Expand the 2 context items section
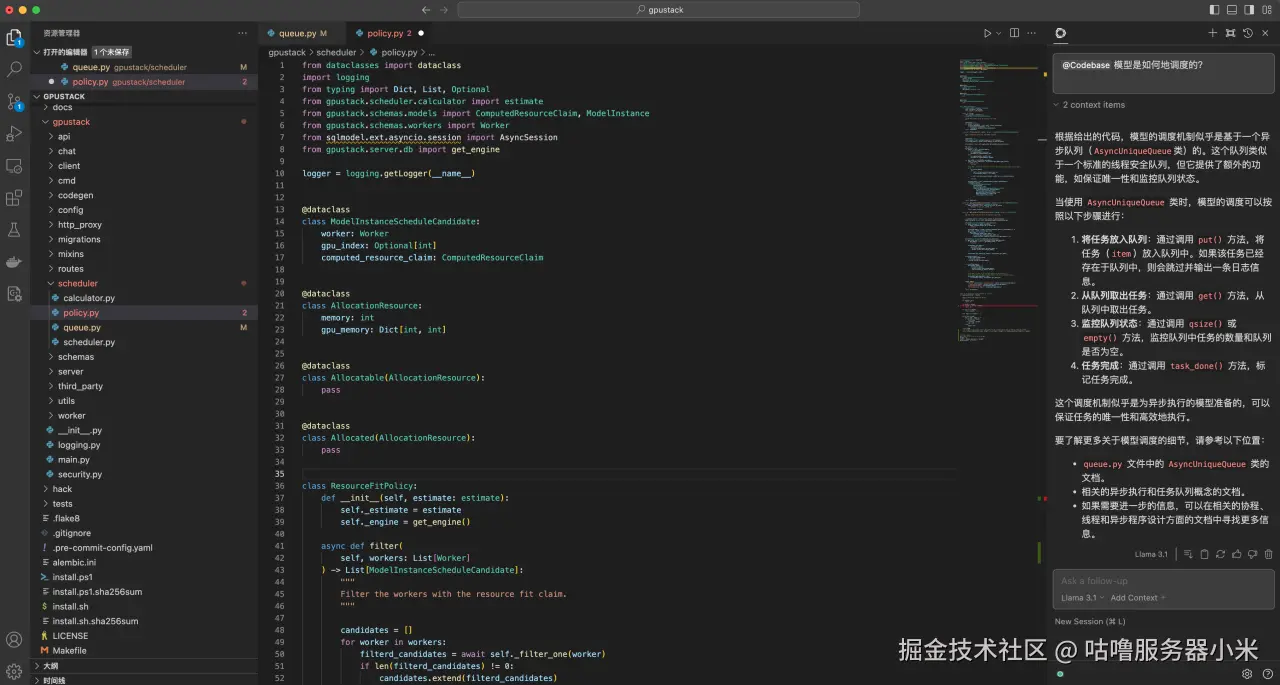This screenshot has height=685, width=1280. pyautogui.click(x=1092, y=105)
